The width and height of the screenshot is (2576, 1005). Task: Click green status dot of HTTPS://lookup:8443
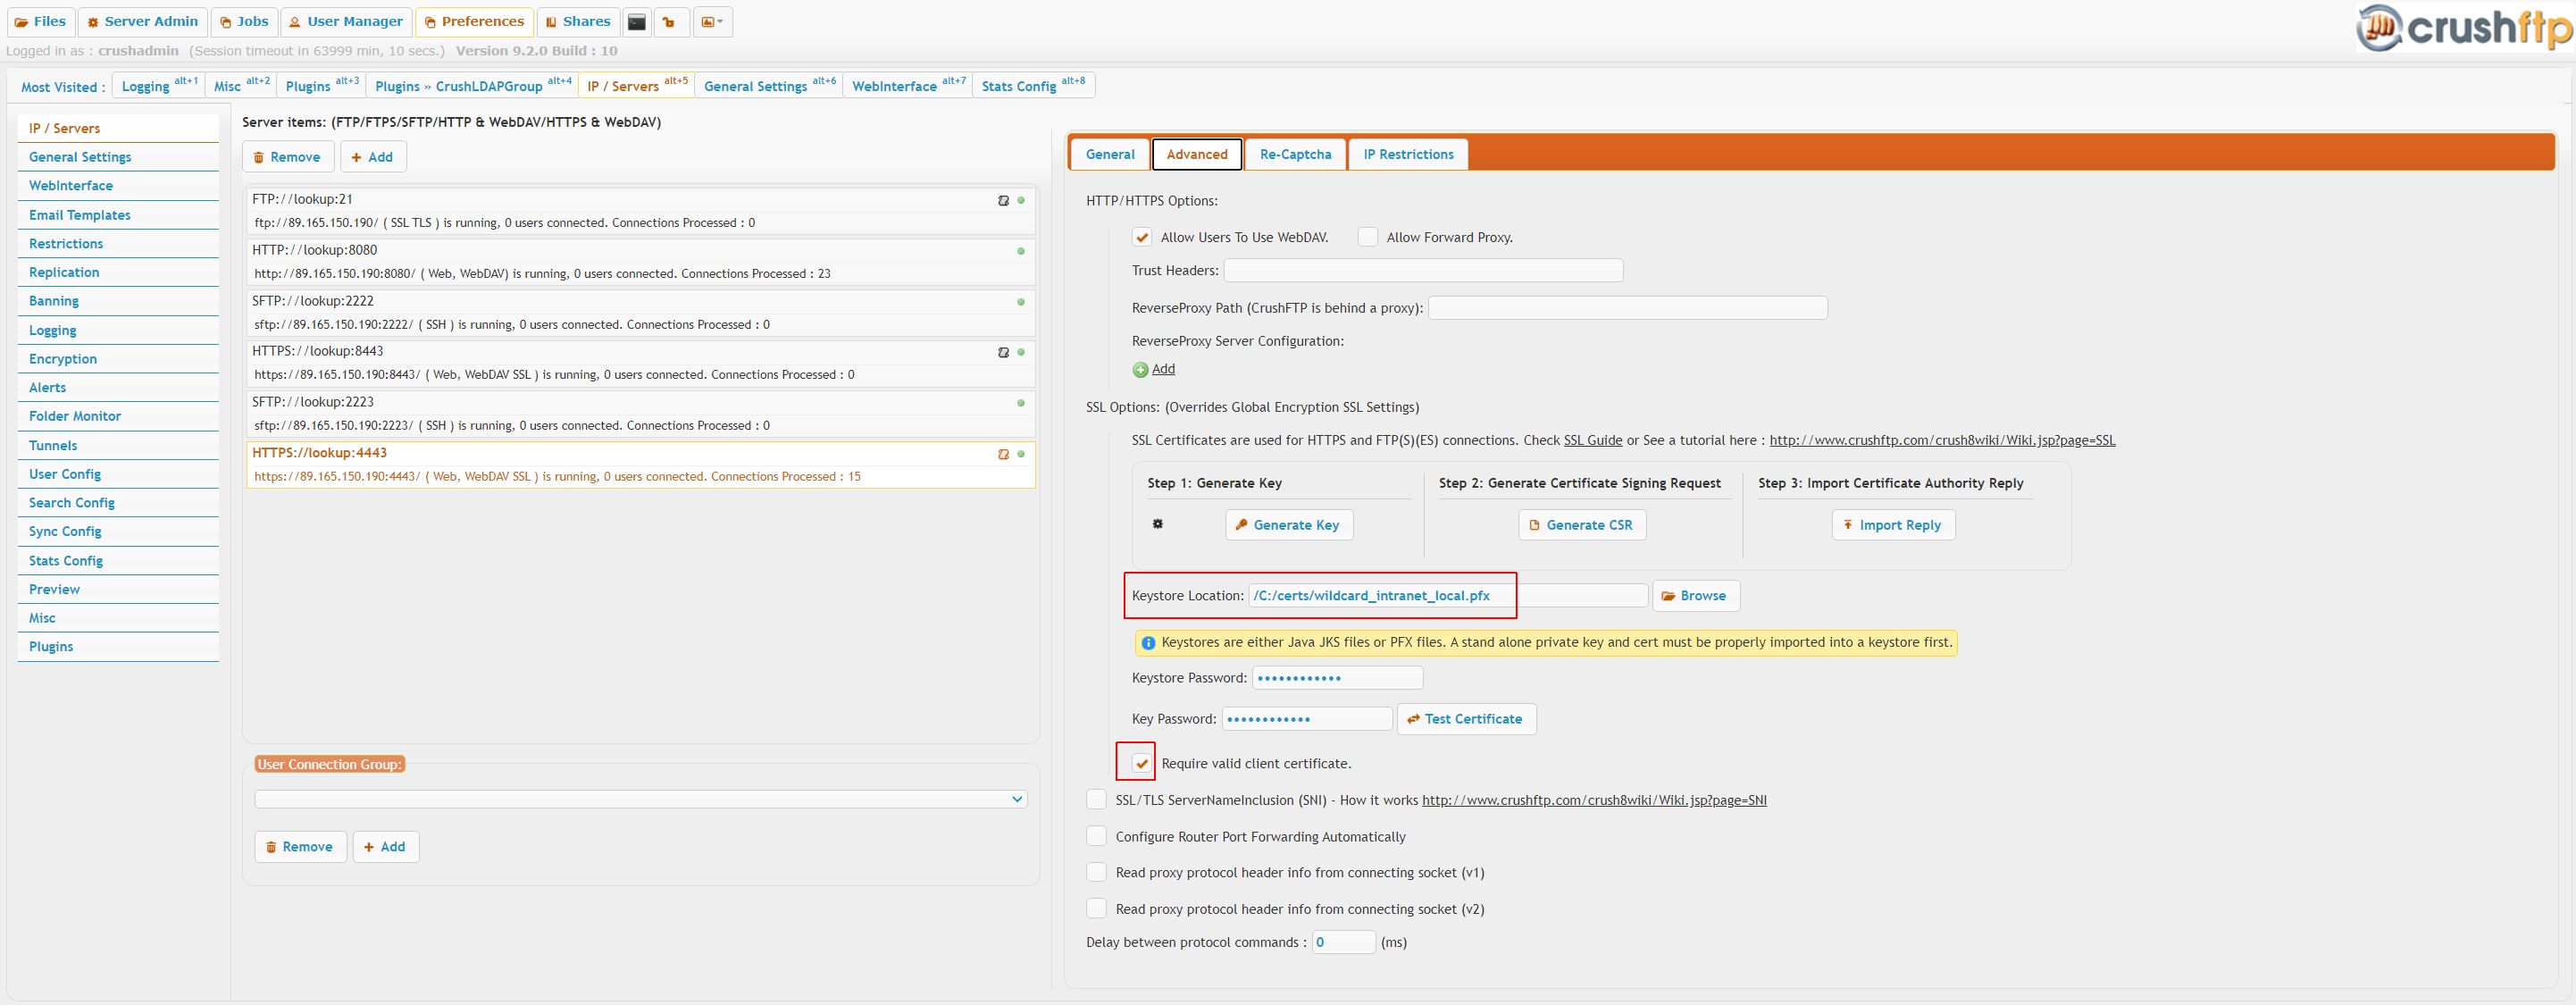1021,352
